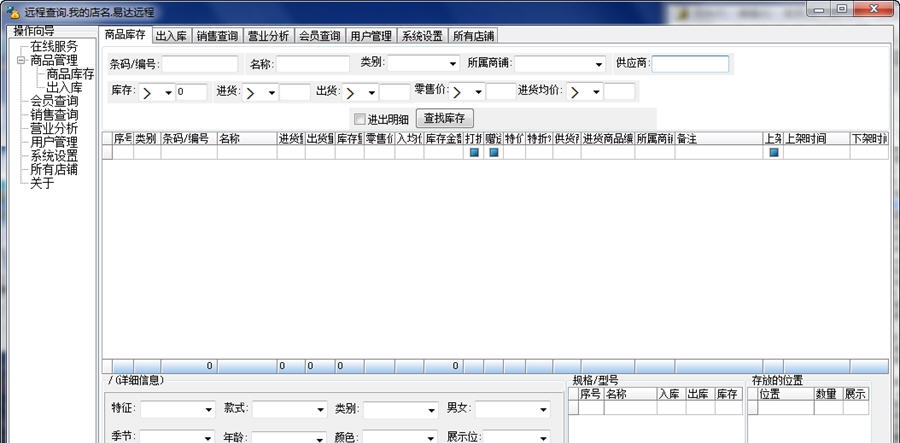The image size is (900, 443).
Task: Click the 零售价 value input field
Action: point(501,92)
